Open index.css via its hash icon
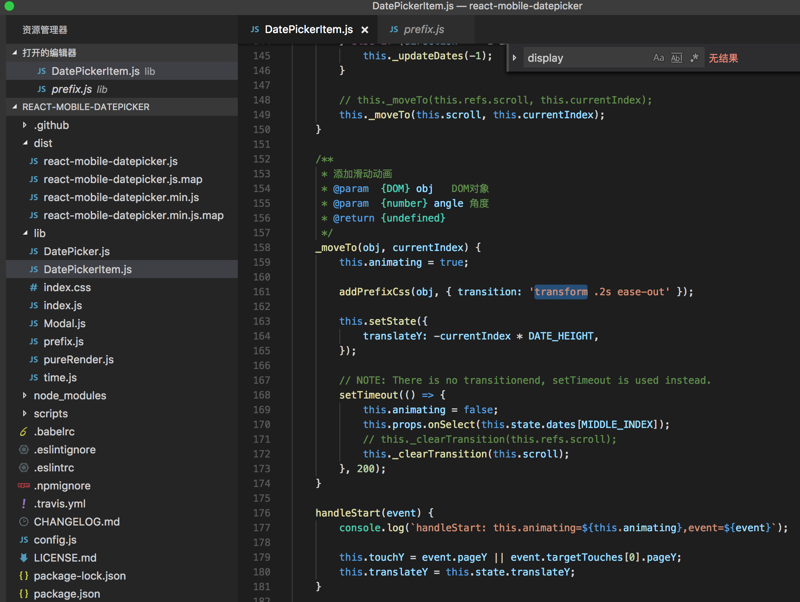 (x=33, y=287)
